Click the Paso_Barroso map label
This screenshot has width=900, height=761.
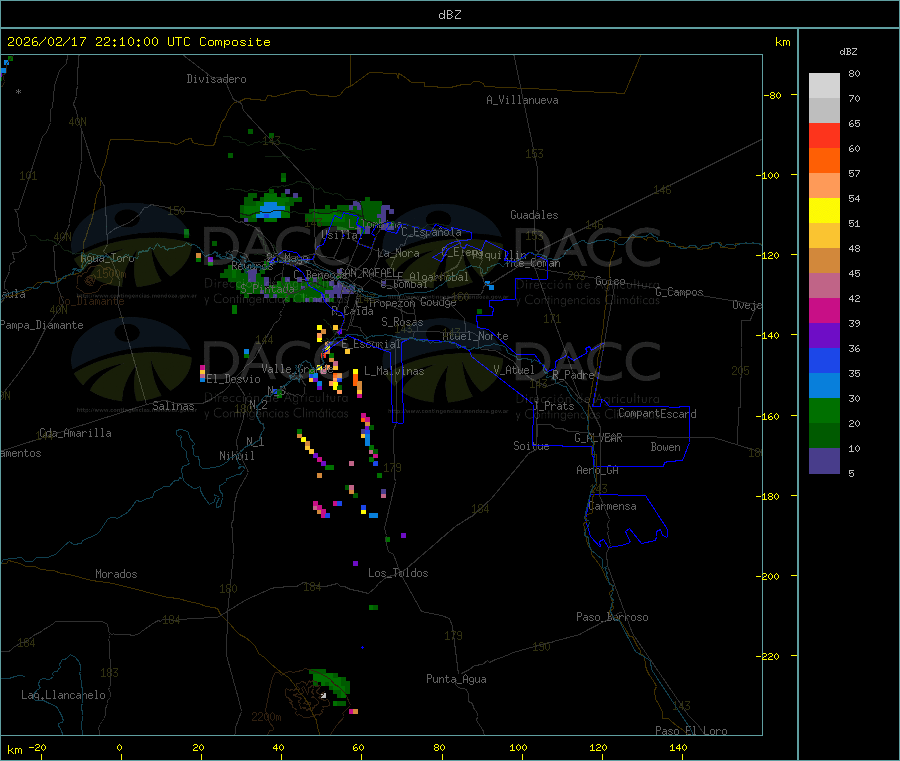click(612, 617)
